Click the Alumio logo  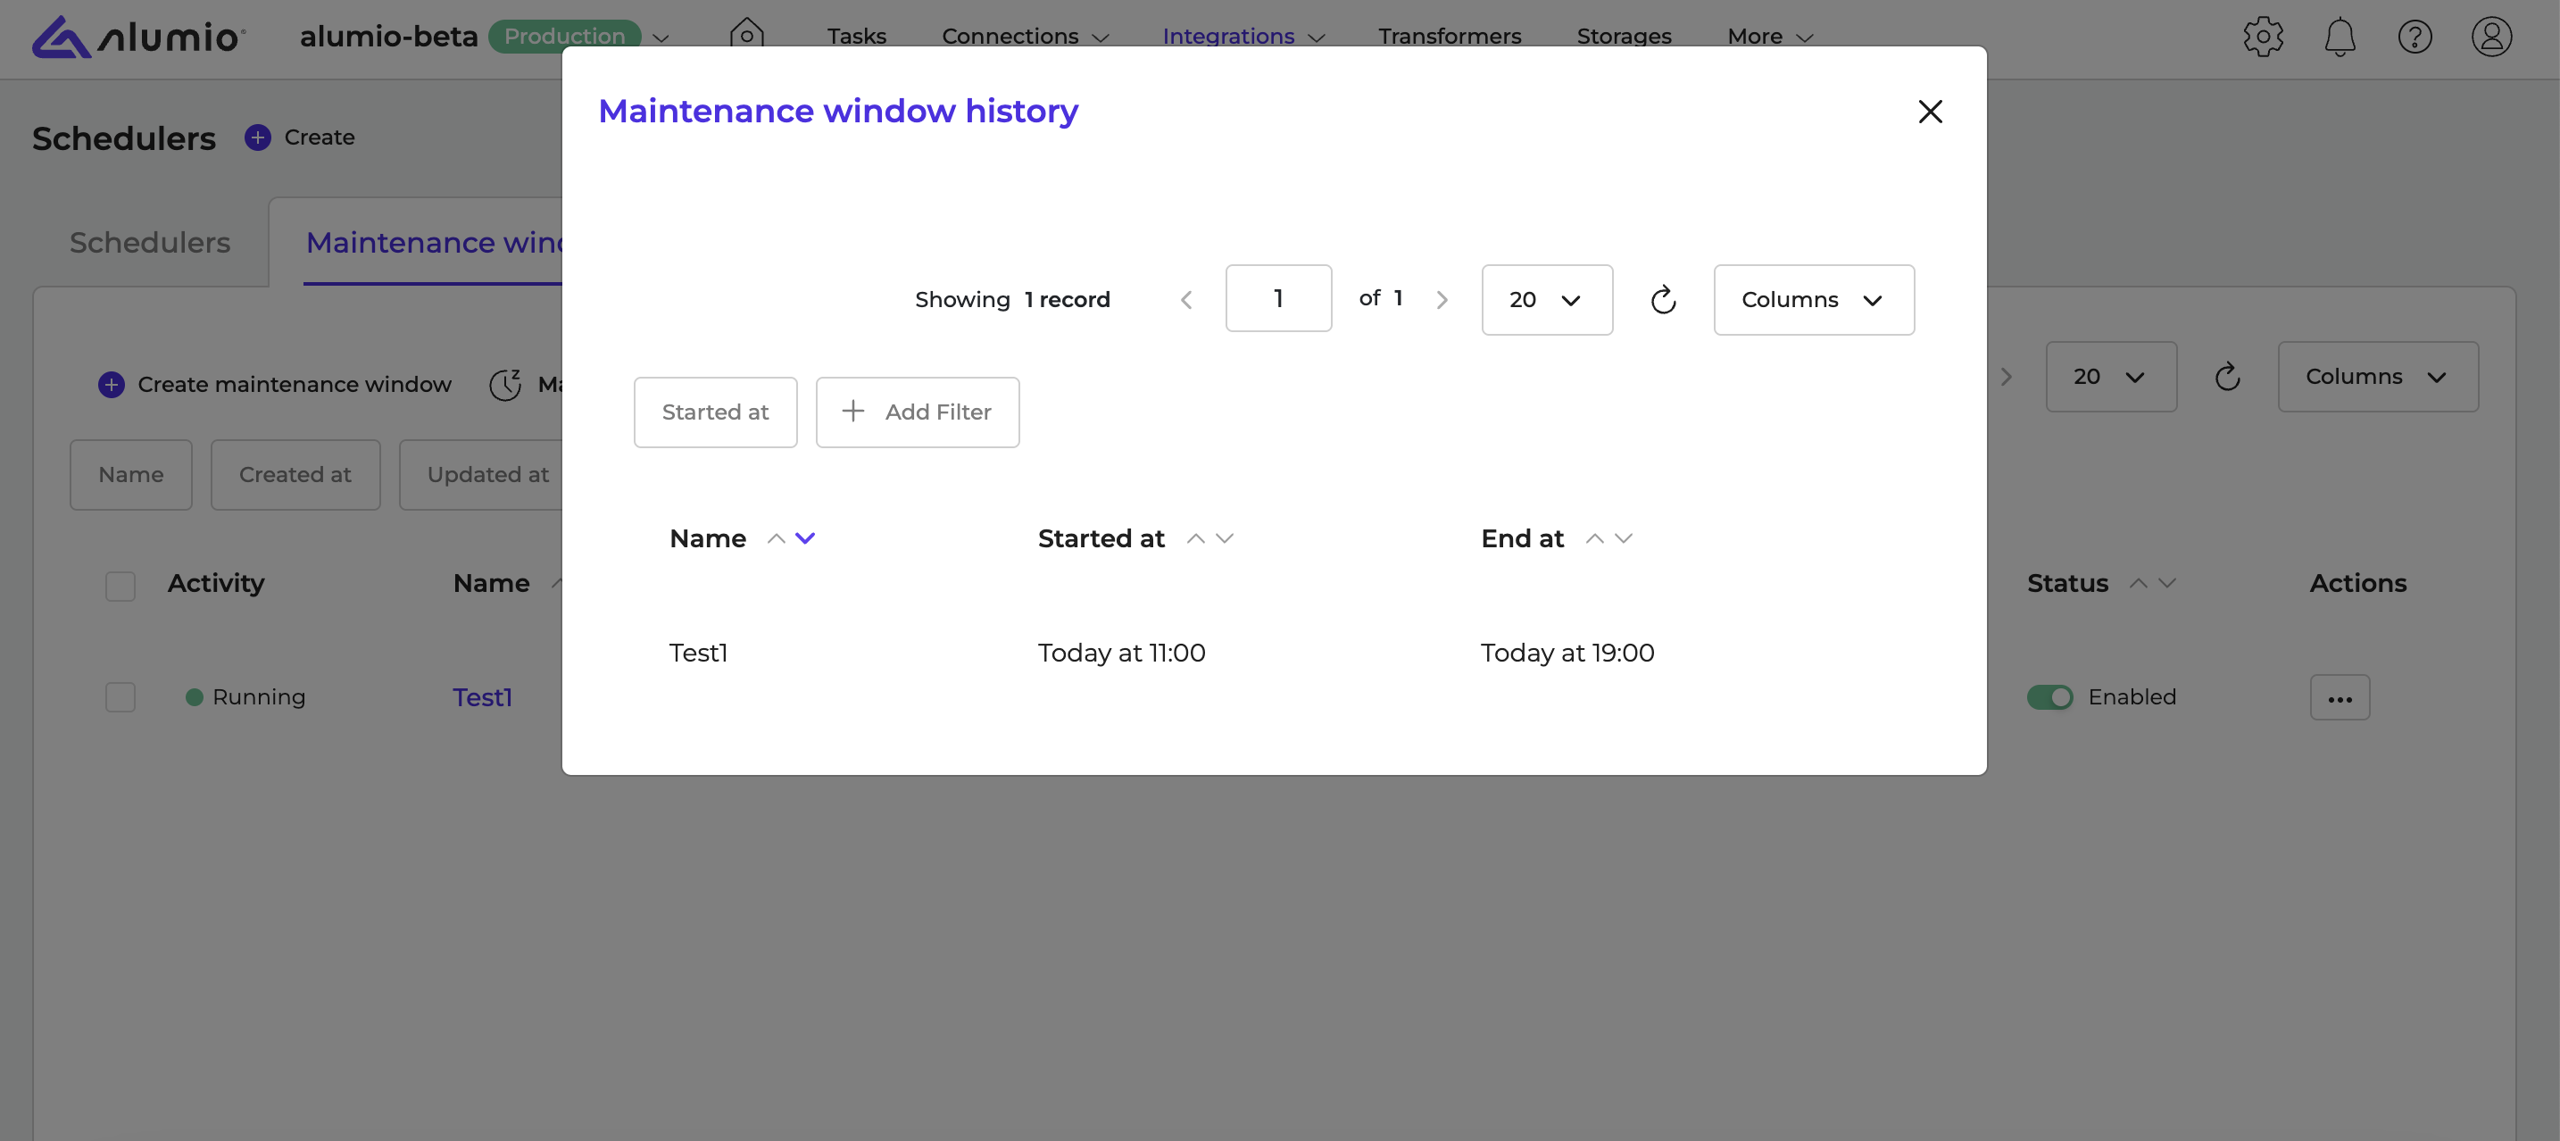138,36
